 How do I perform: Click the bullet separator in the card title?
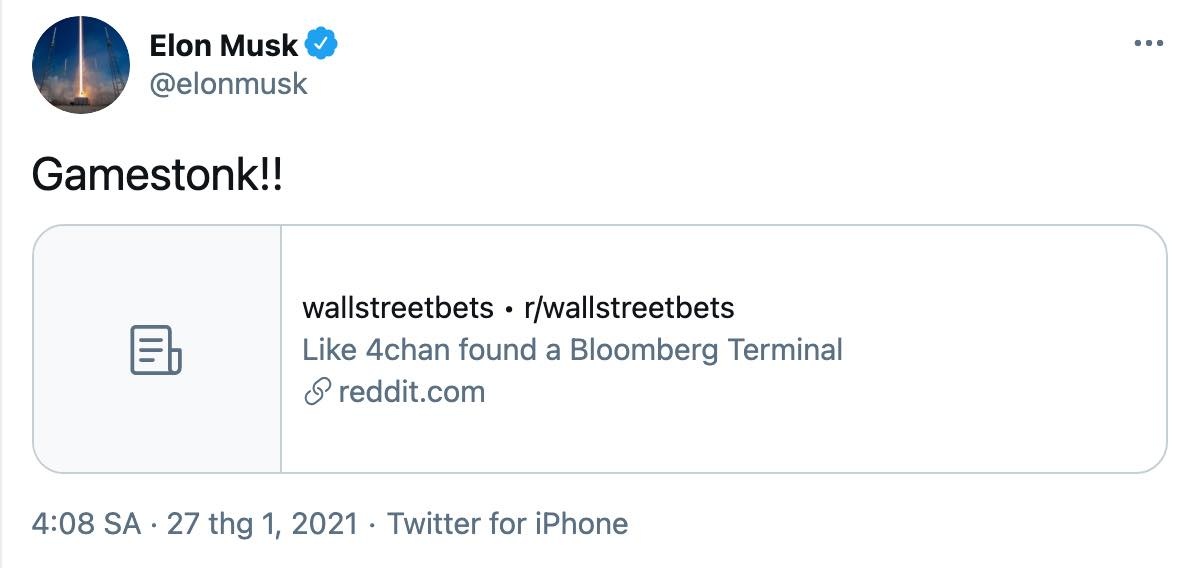tap(509, 309)
